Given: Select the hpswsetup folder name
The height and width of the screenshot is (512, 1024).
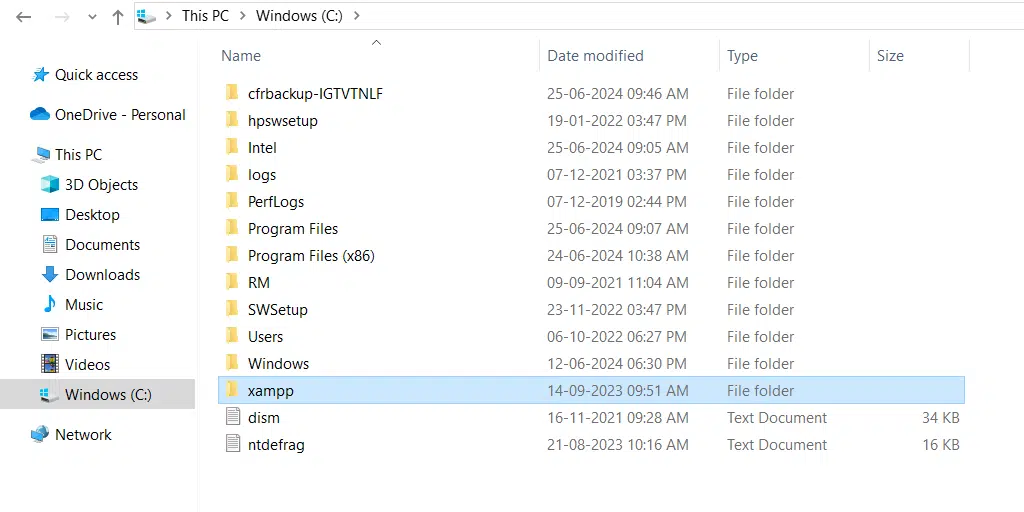Looking at the screenshot, I should point(283,121).
